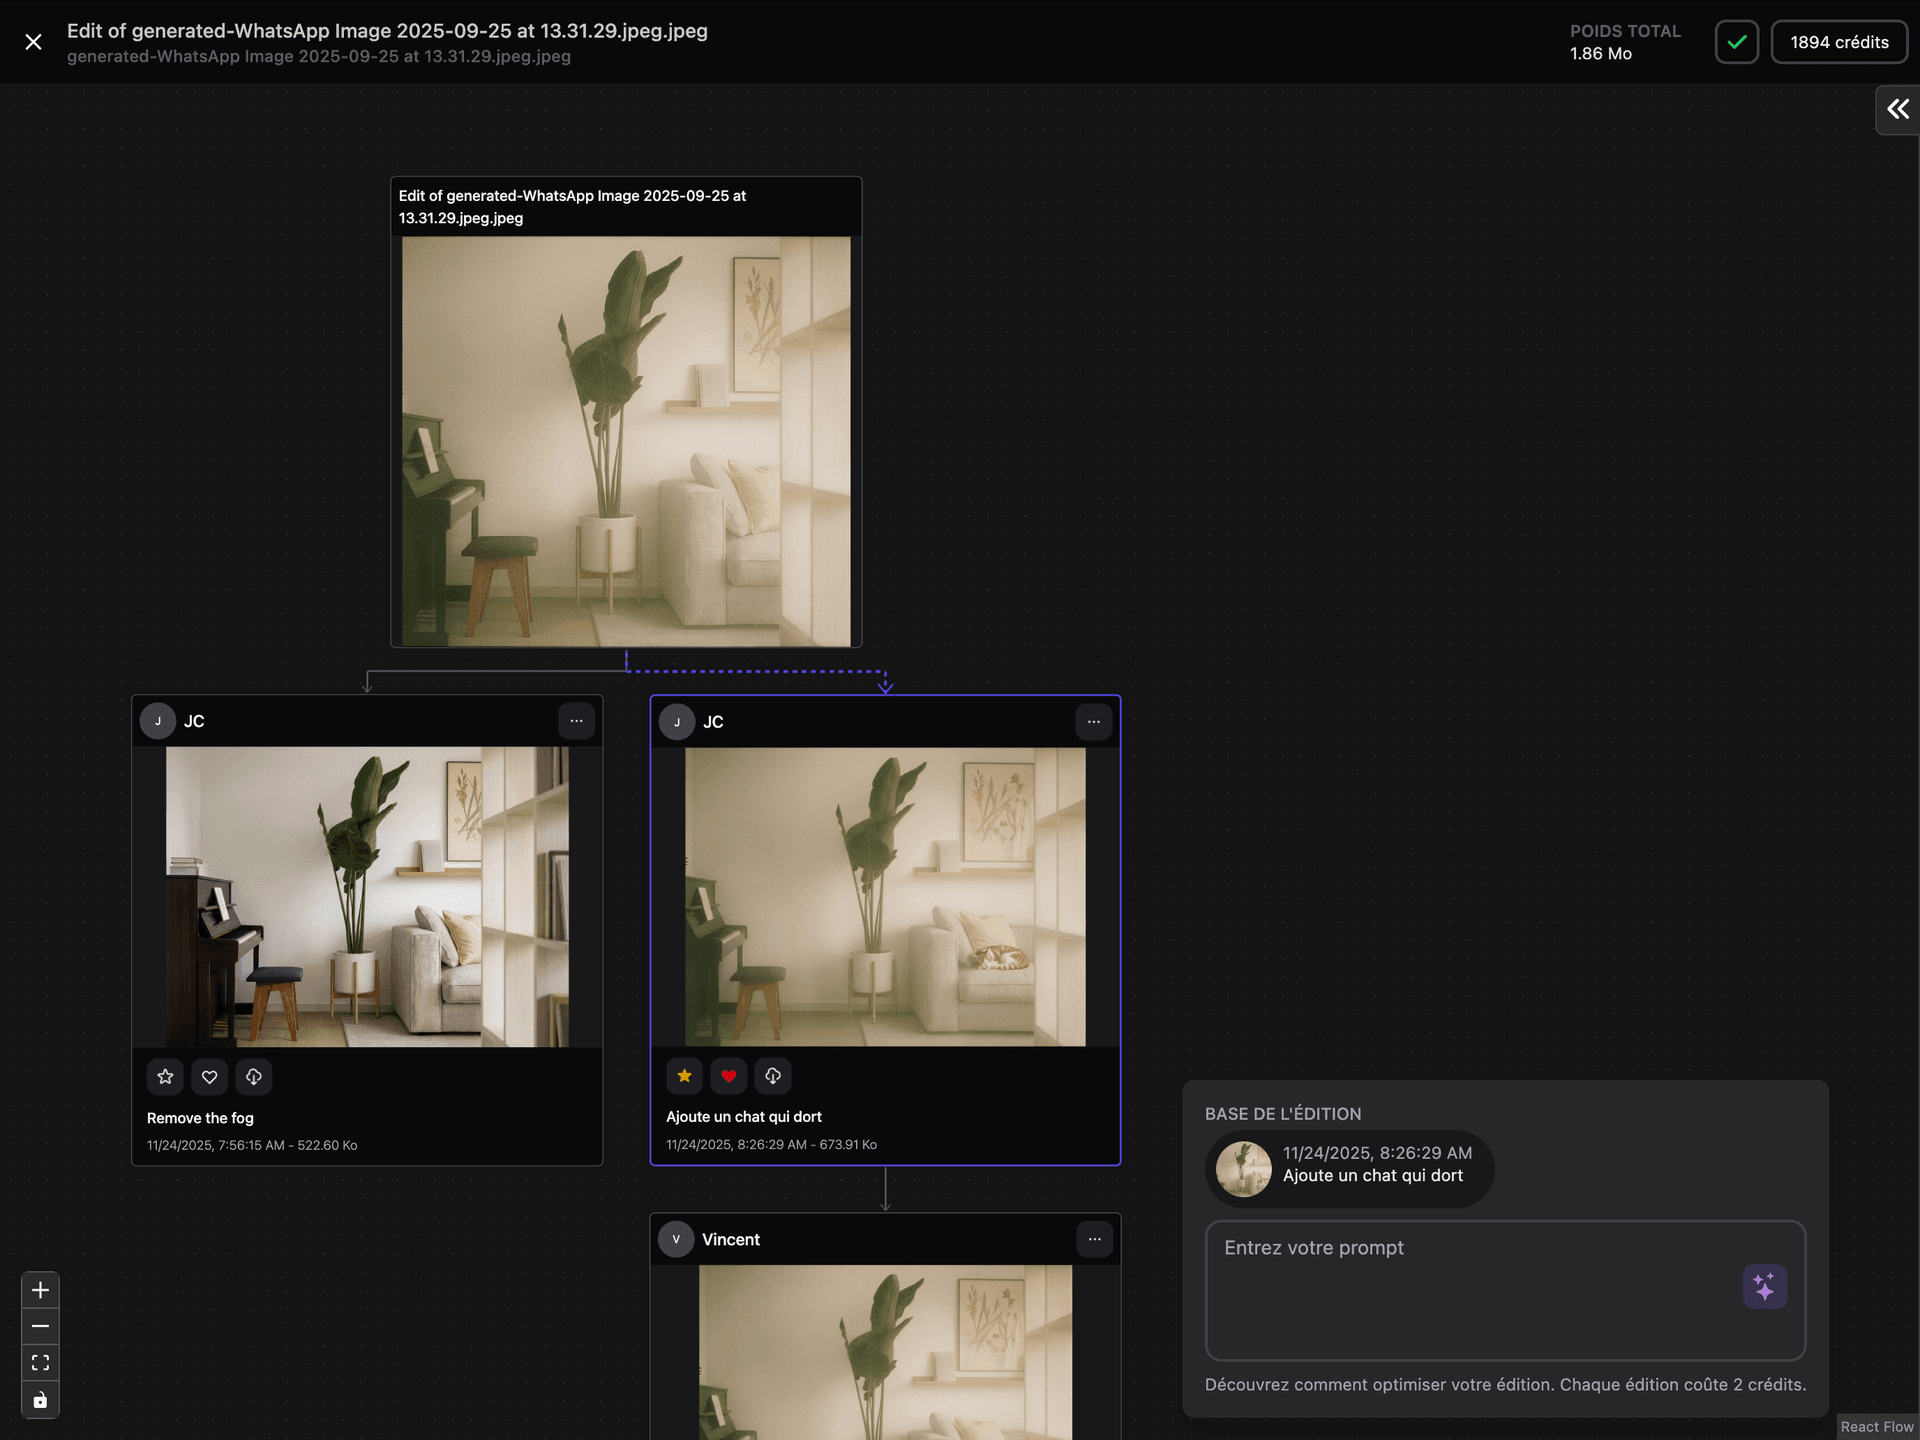Download the 'Remove the fog' image
1920x1440 pixels.
[254, 1077]
